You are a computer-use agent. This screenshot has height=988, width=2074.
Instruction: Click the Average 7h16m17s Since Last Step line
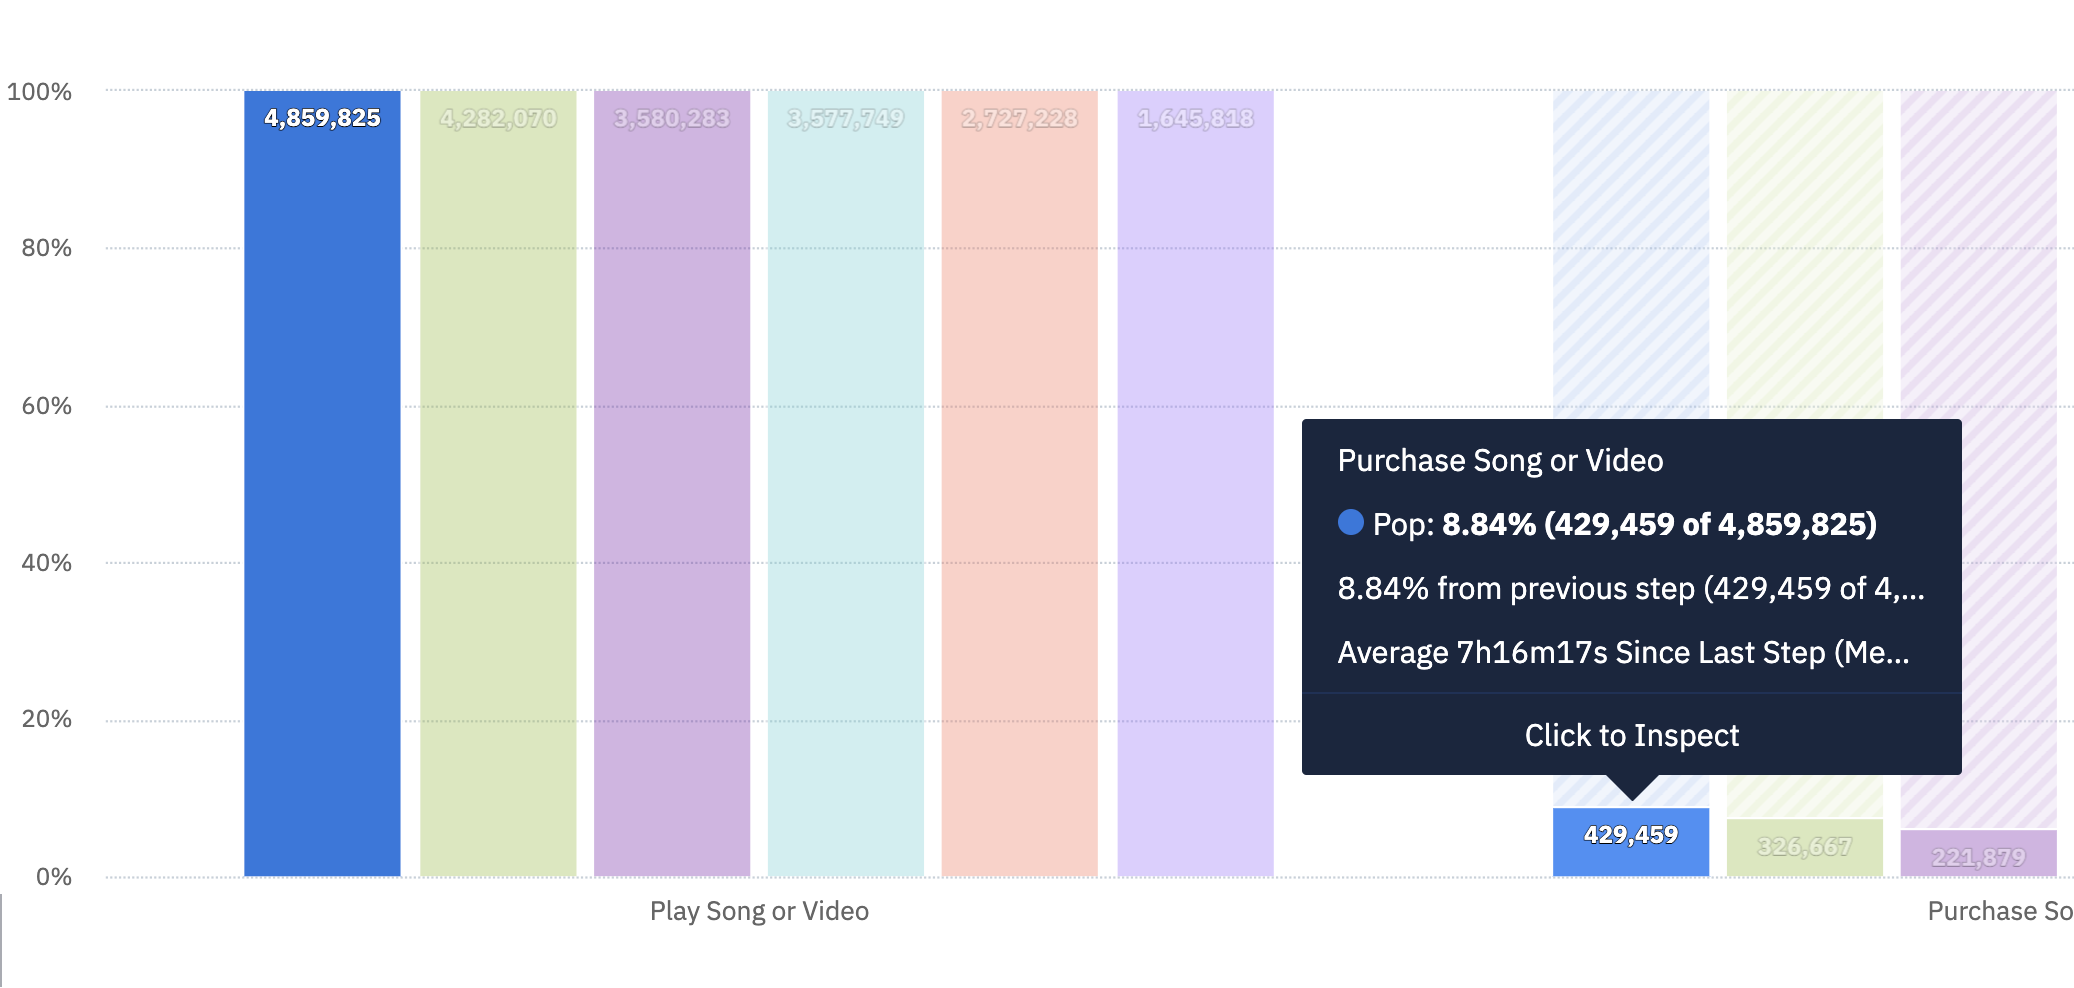pos(1623,652)
